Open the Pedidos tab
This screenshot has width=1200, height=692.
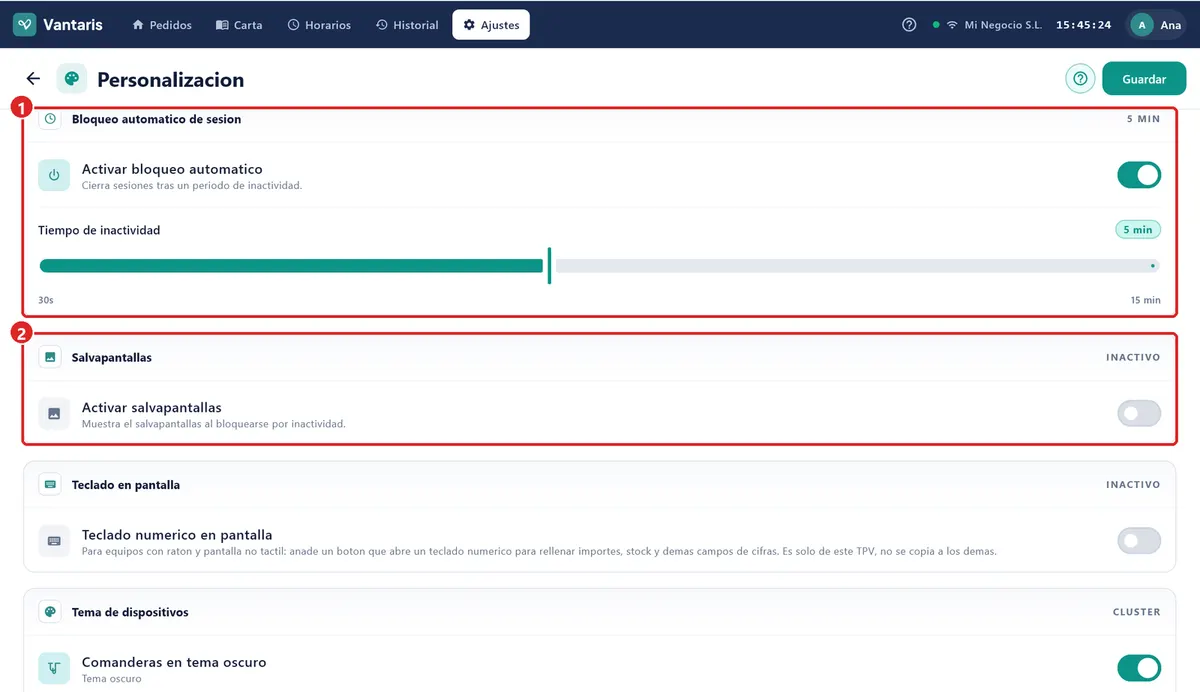[162, 25]
